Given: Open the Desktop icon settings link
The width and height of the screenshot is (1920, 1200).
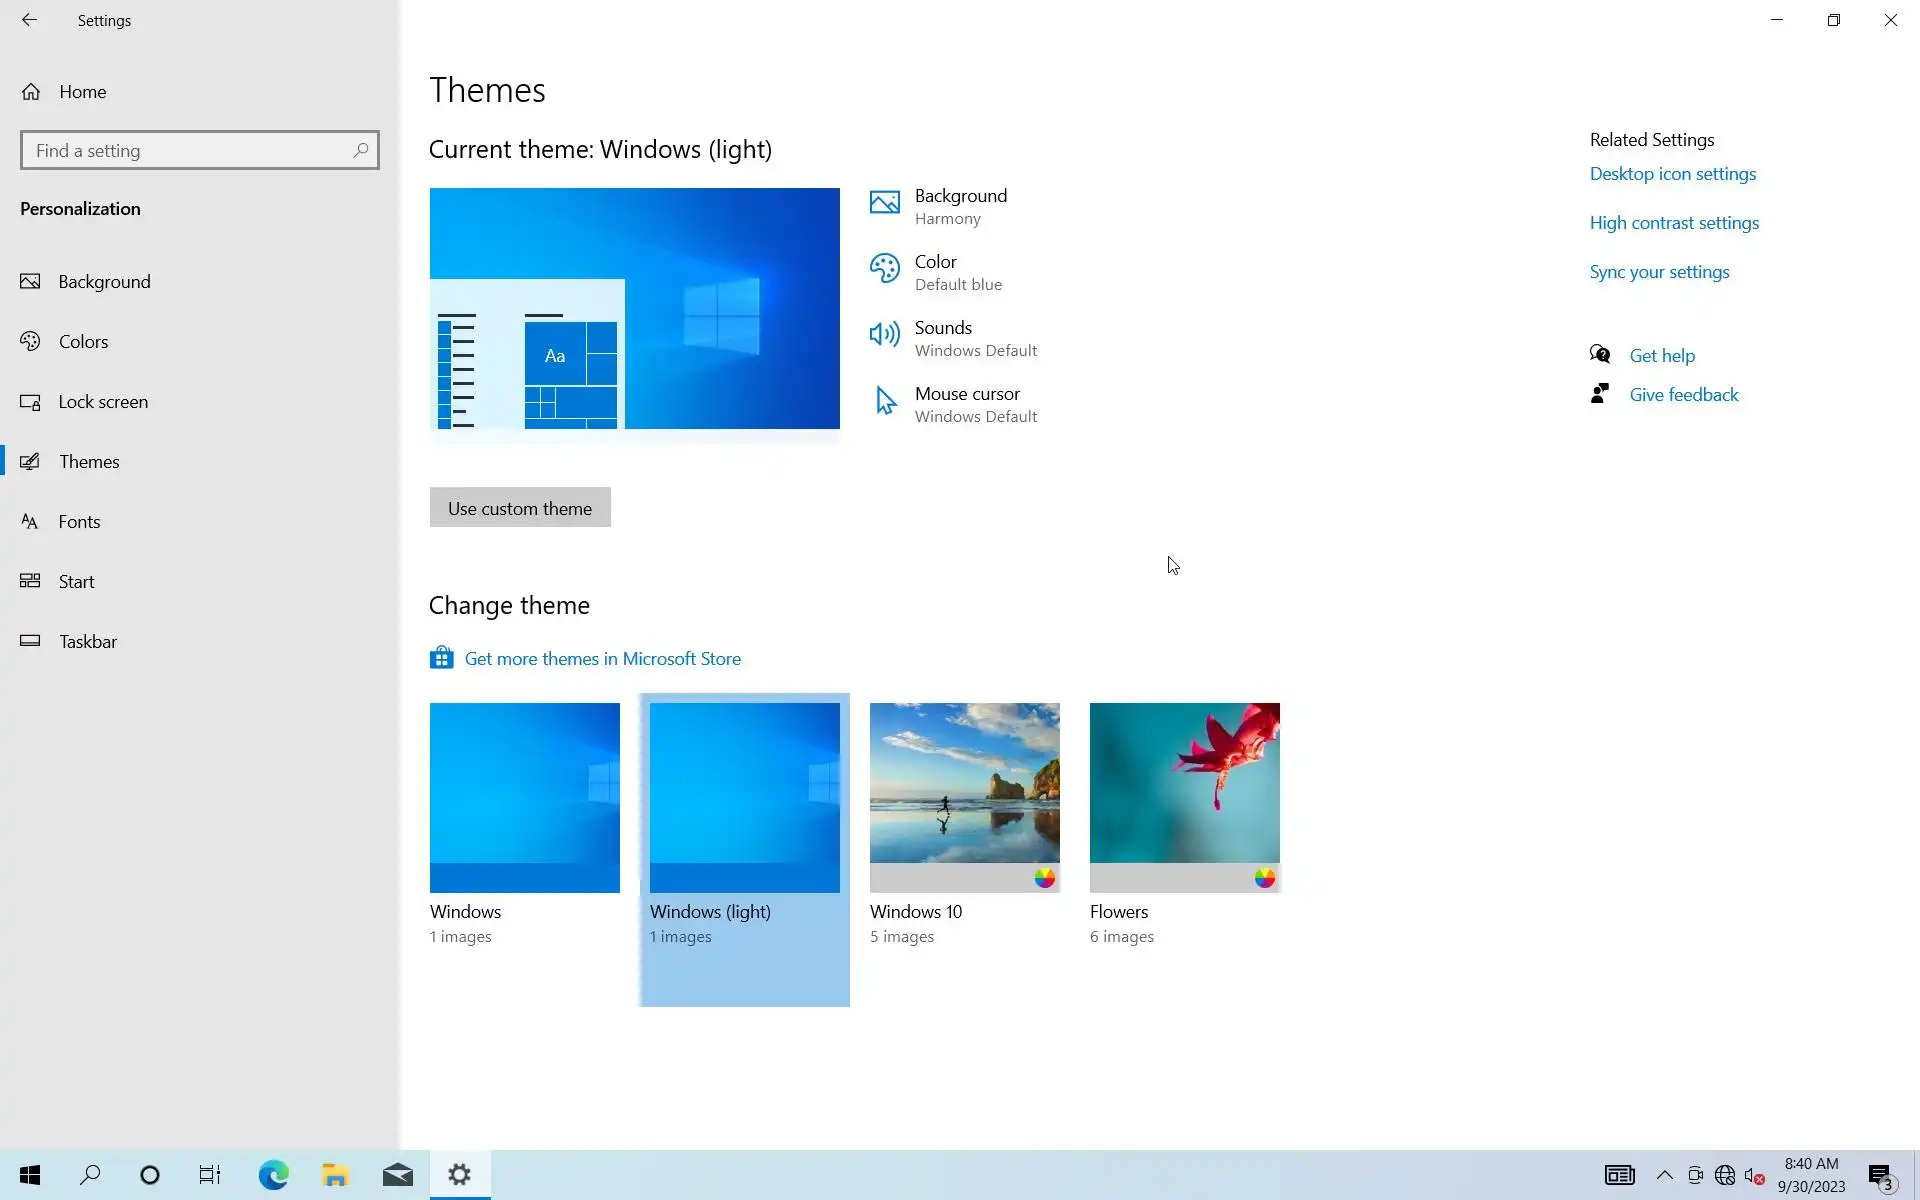Looking at the screenshot, I should point(1672,174).
